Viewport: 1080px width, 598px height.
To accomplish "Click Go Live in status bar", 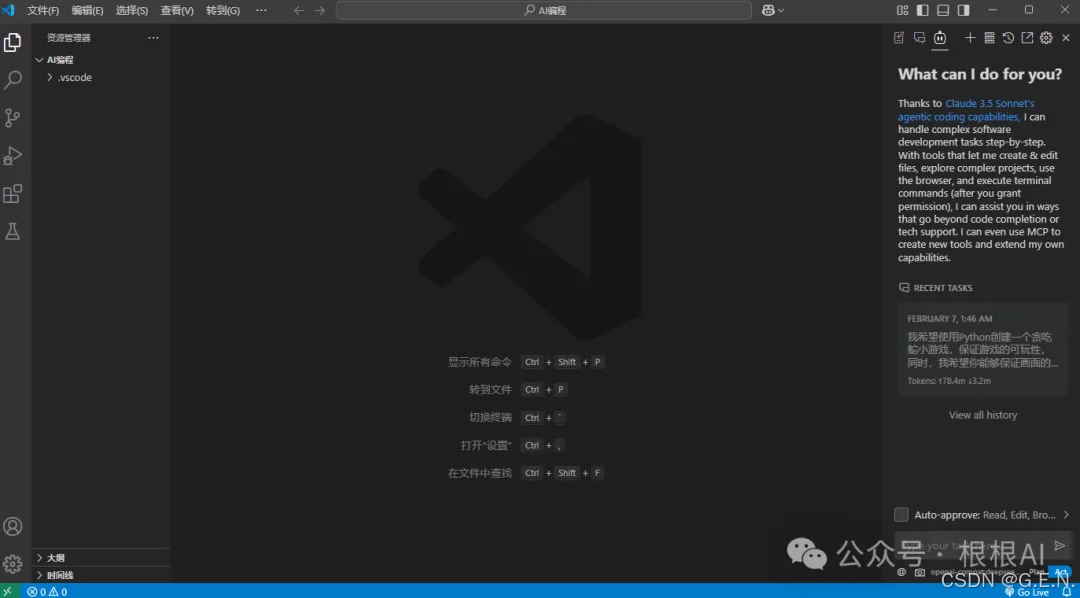I will tap(1027, 592).
